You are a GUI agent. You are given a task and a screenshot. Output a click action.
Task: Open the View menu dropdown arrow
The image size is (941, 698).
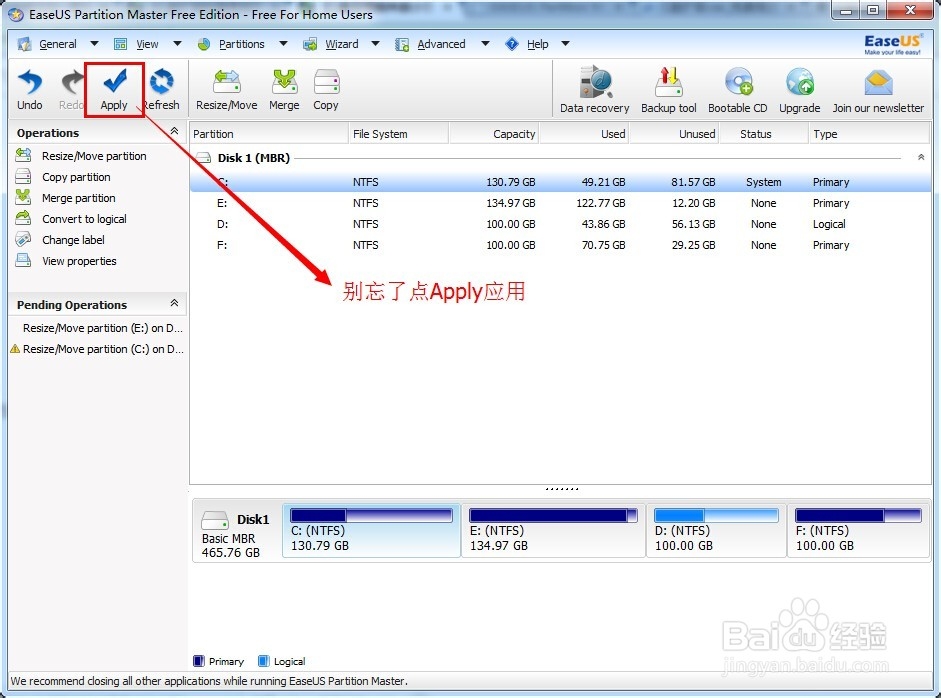point(177,44)
